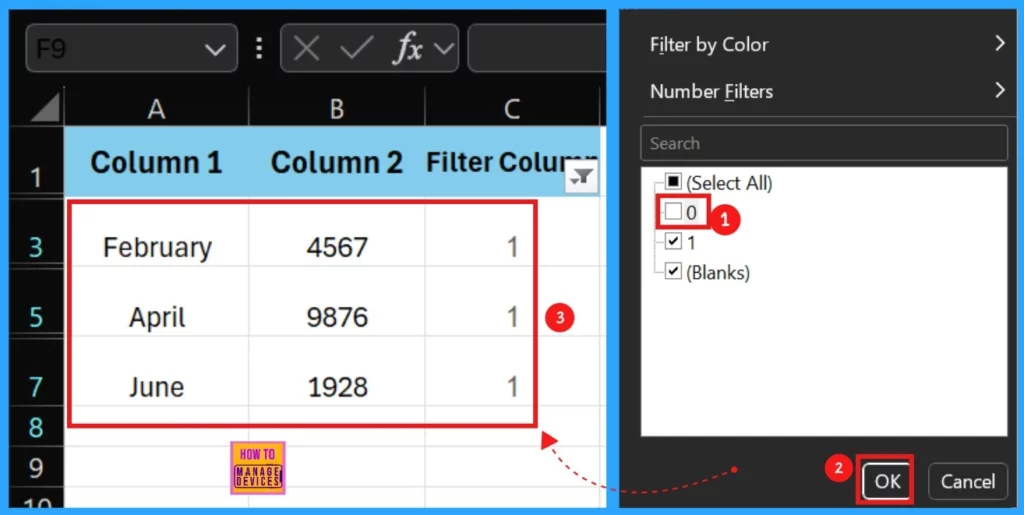The width and height of the screenshot is (1024, 515).
Task: Click the Name Box showing F9
Action: pyautogui.click(x=131, y=48)
